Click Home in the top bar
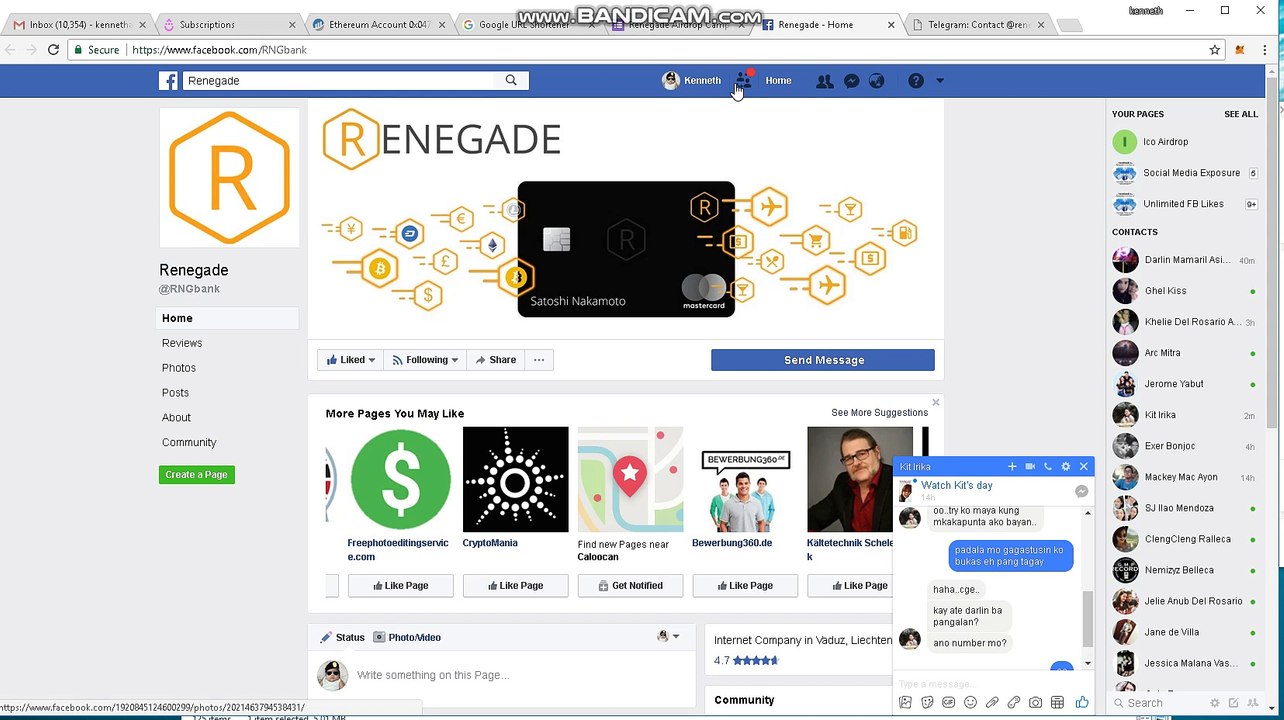This screenshot has height=720, width=1284. point(778,81)
